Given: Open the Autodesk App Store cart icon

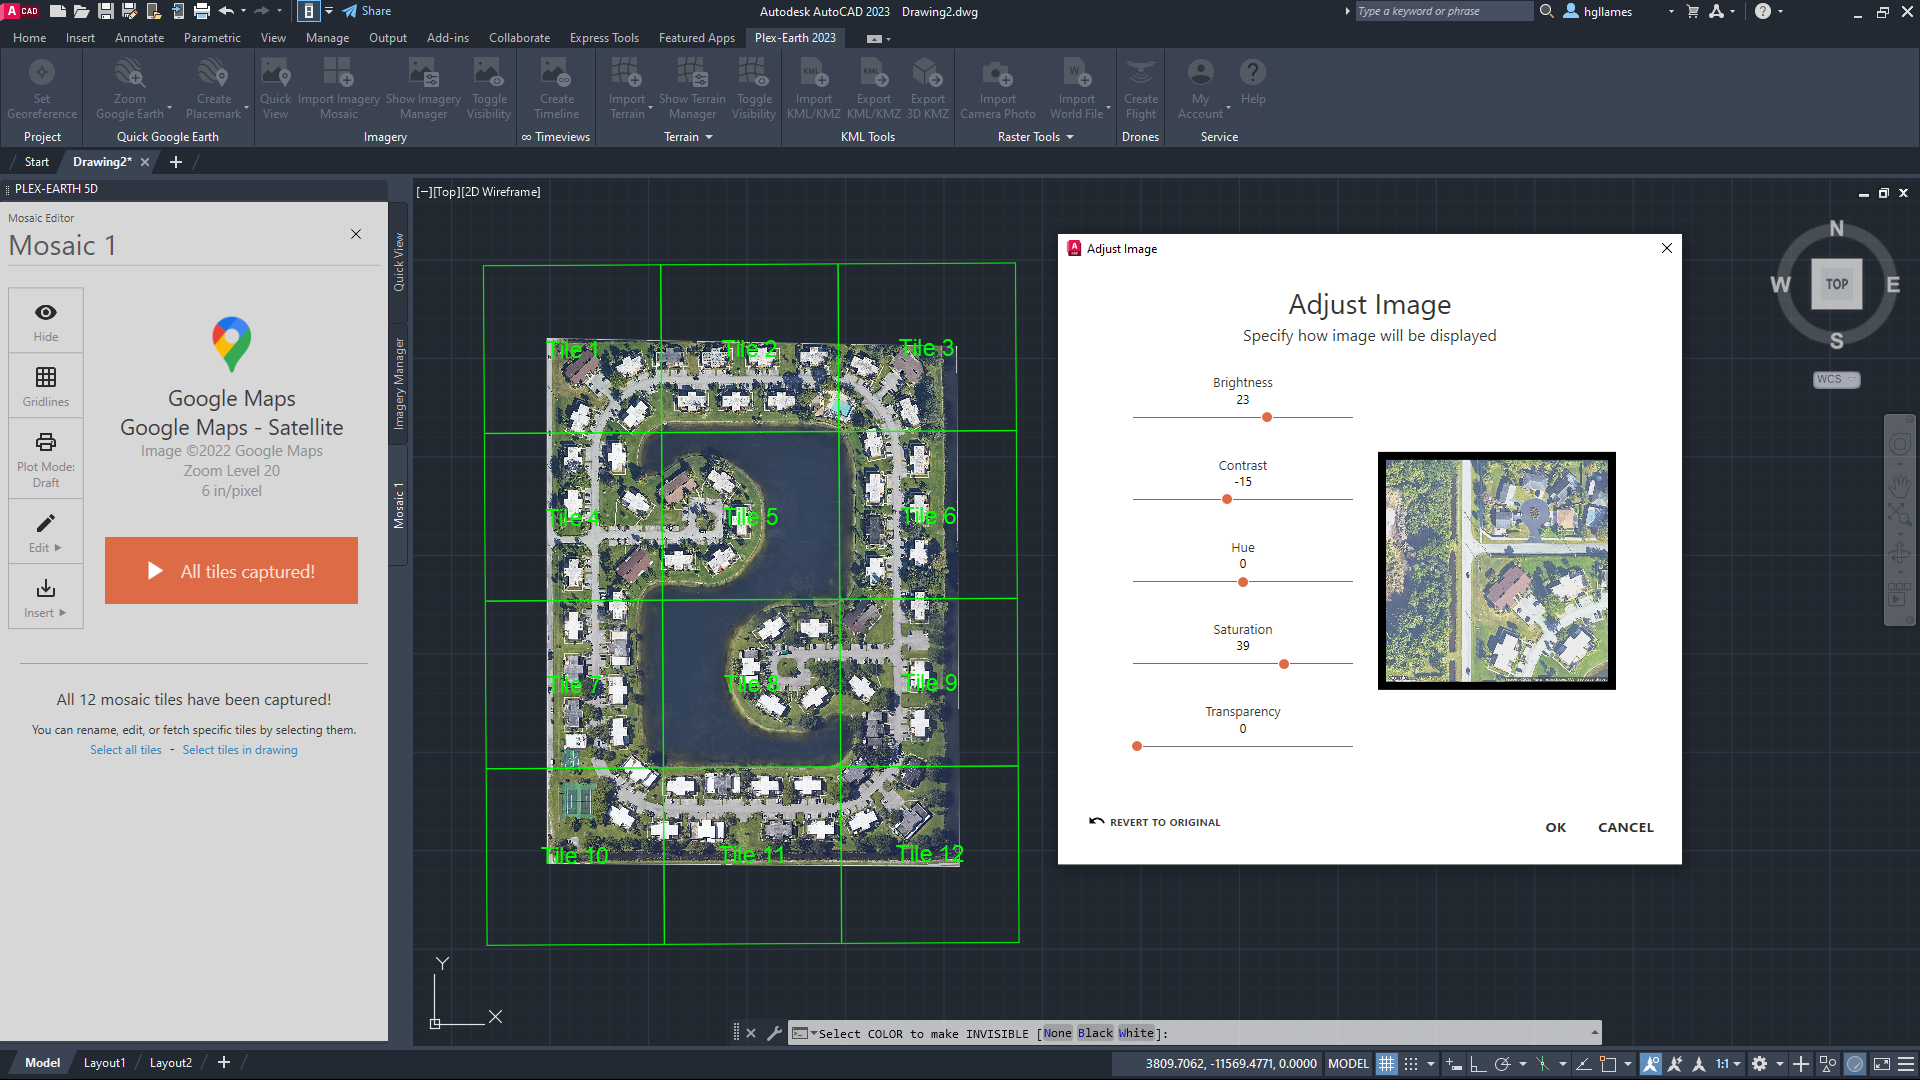Looking at the screenshot, I should coord(1693,11).
